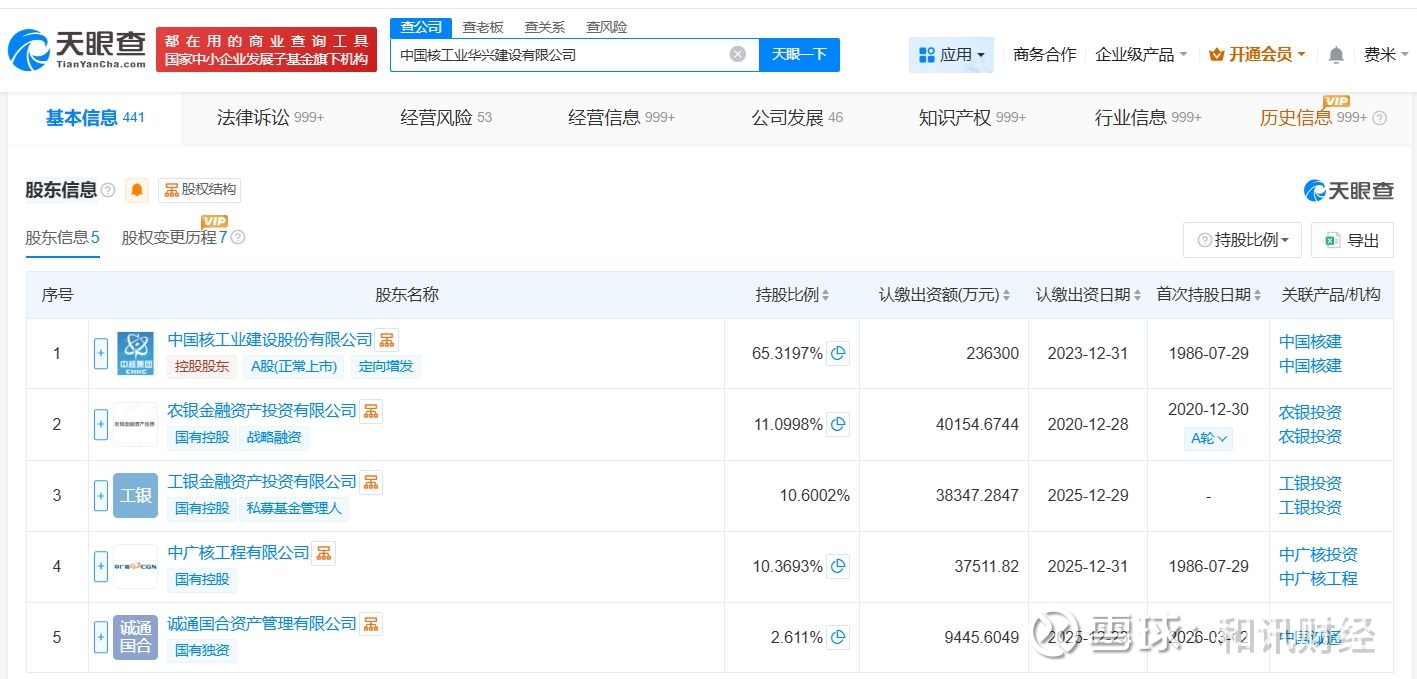Image resolution: width=1417 pixels, height=679 pixels.
Task: Click equity structure icon next to 中广核工程有限公司
Action: (x=323, y=553)
